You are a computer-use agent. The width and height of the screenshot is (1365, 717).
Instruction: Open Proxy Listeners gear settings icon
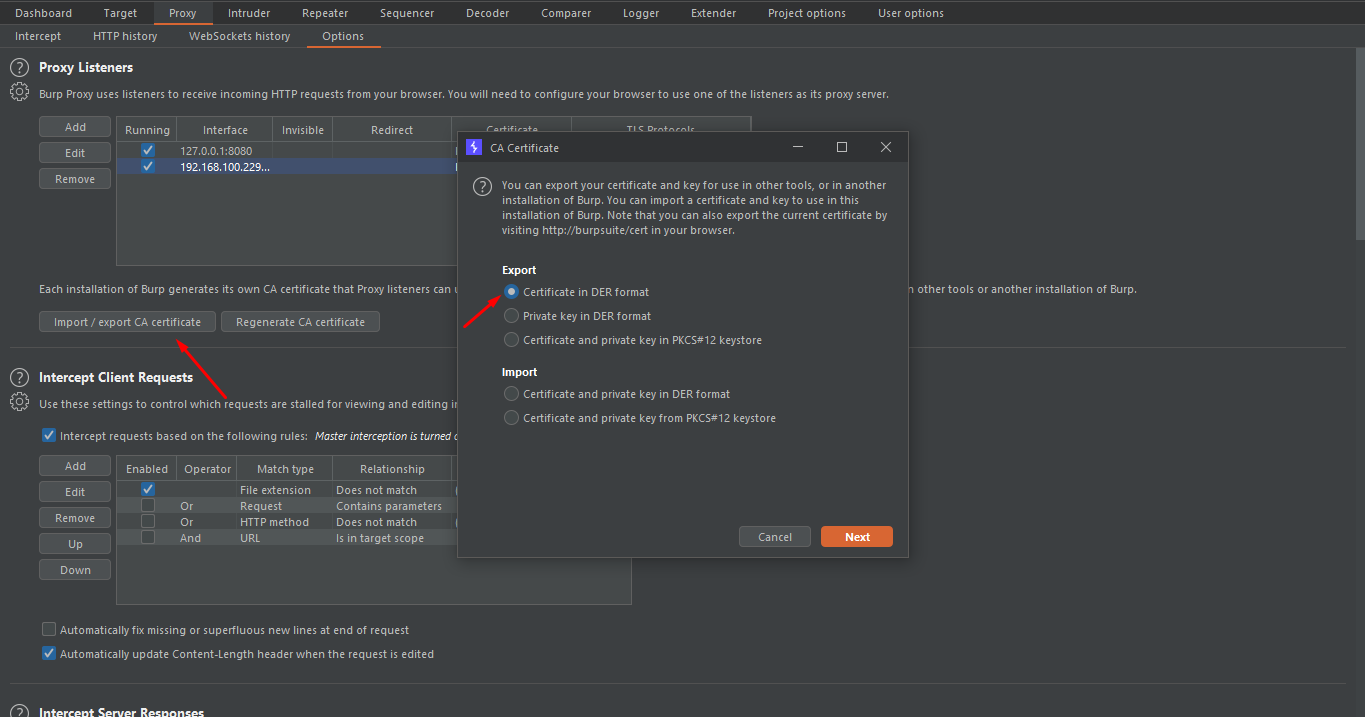(x=19, y=92)
